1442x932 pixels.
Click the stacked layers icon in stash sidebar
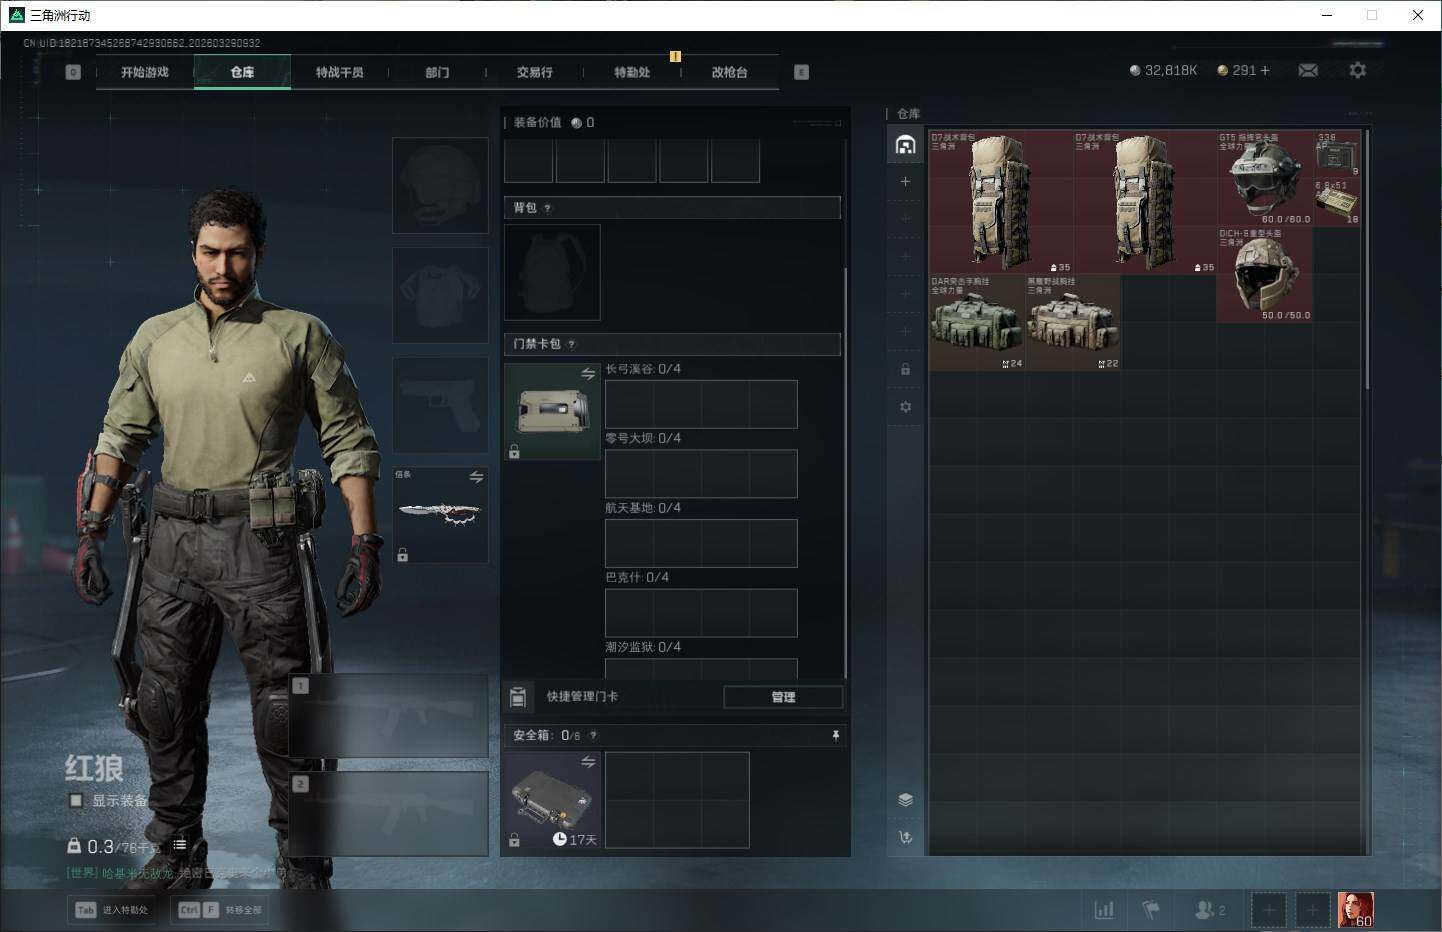point(905,799)
